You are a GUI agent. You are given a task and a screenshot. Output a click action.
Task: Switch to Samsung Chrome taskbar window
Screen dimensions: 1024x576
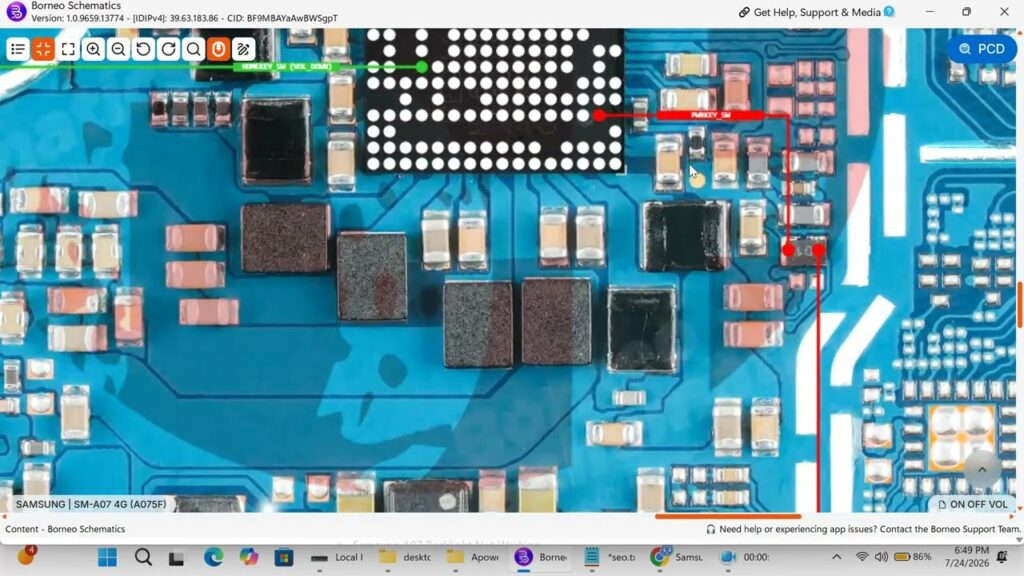pyautogui.click(x=677, y=557)
